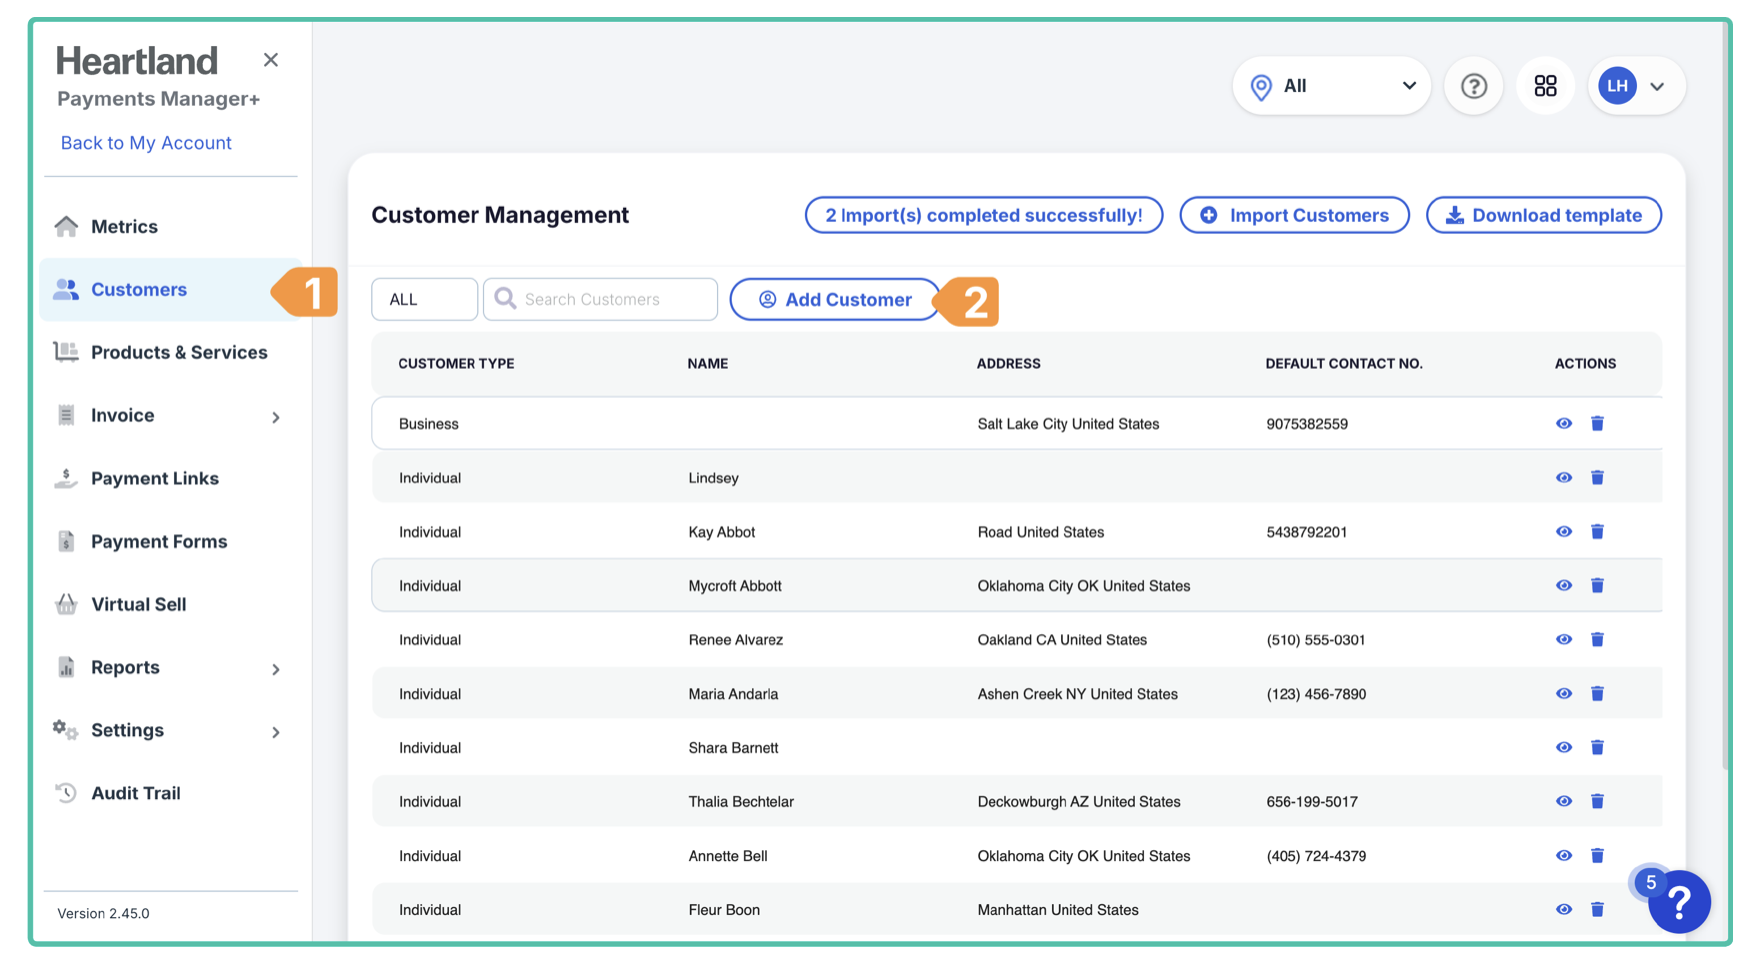Open the All locations dropdown
This screenshot has width=1758, height=960.
point(1332,86)
